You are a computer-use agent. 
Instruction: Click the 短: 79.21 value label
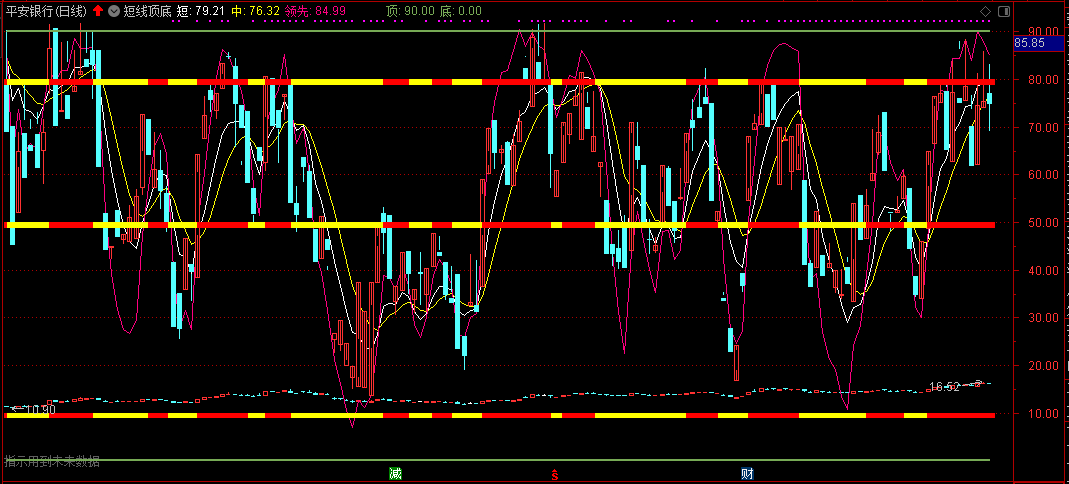click(200, 11)
